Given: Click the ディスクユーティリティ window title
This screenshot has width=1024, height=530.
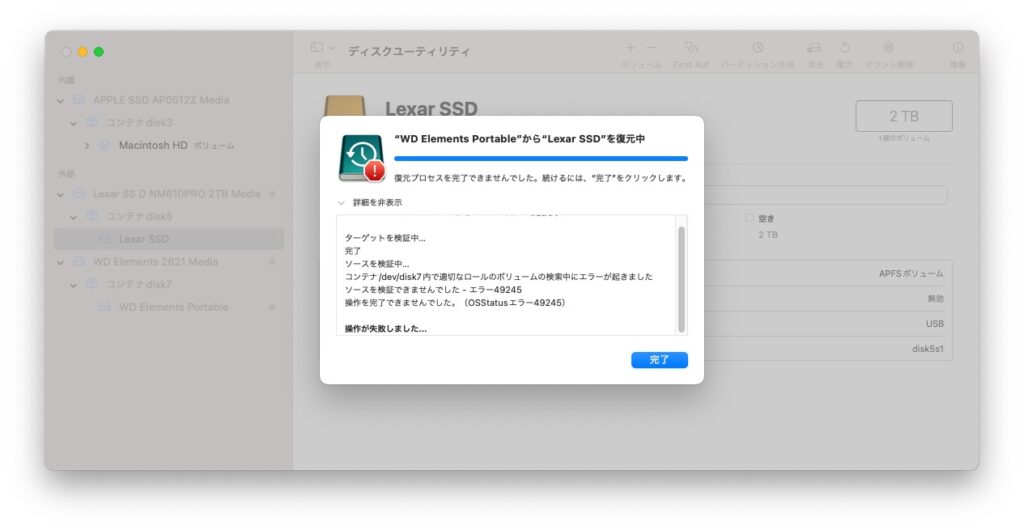Looking at the screenshot, I should point(409,51).
